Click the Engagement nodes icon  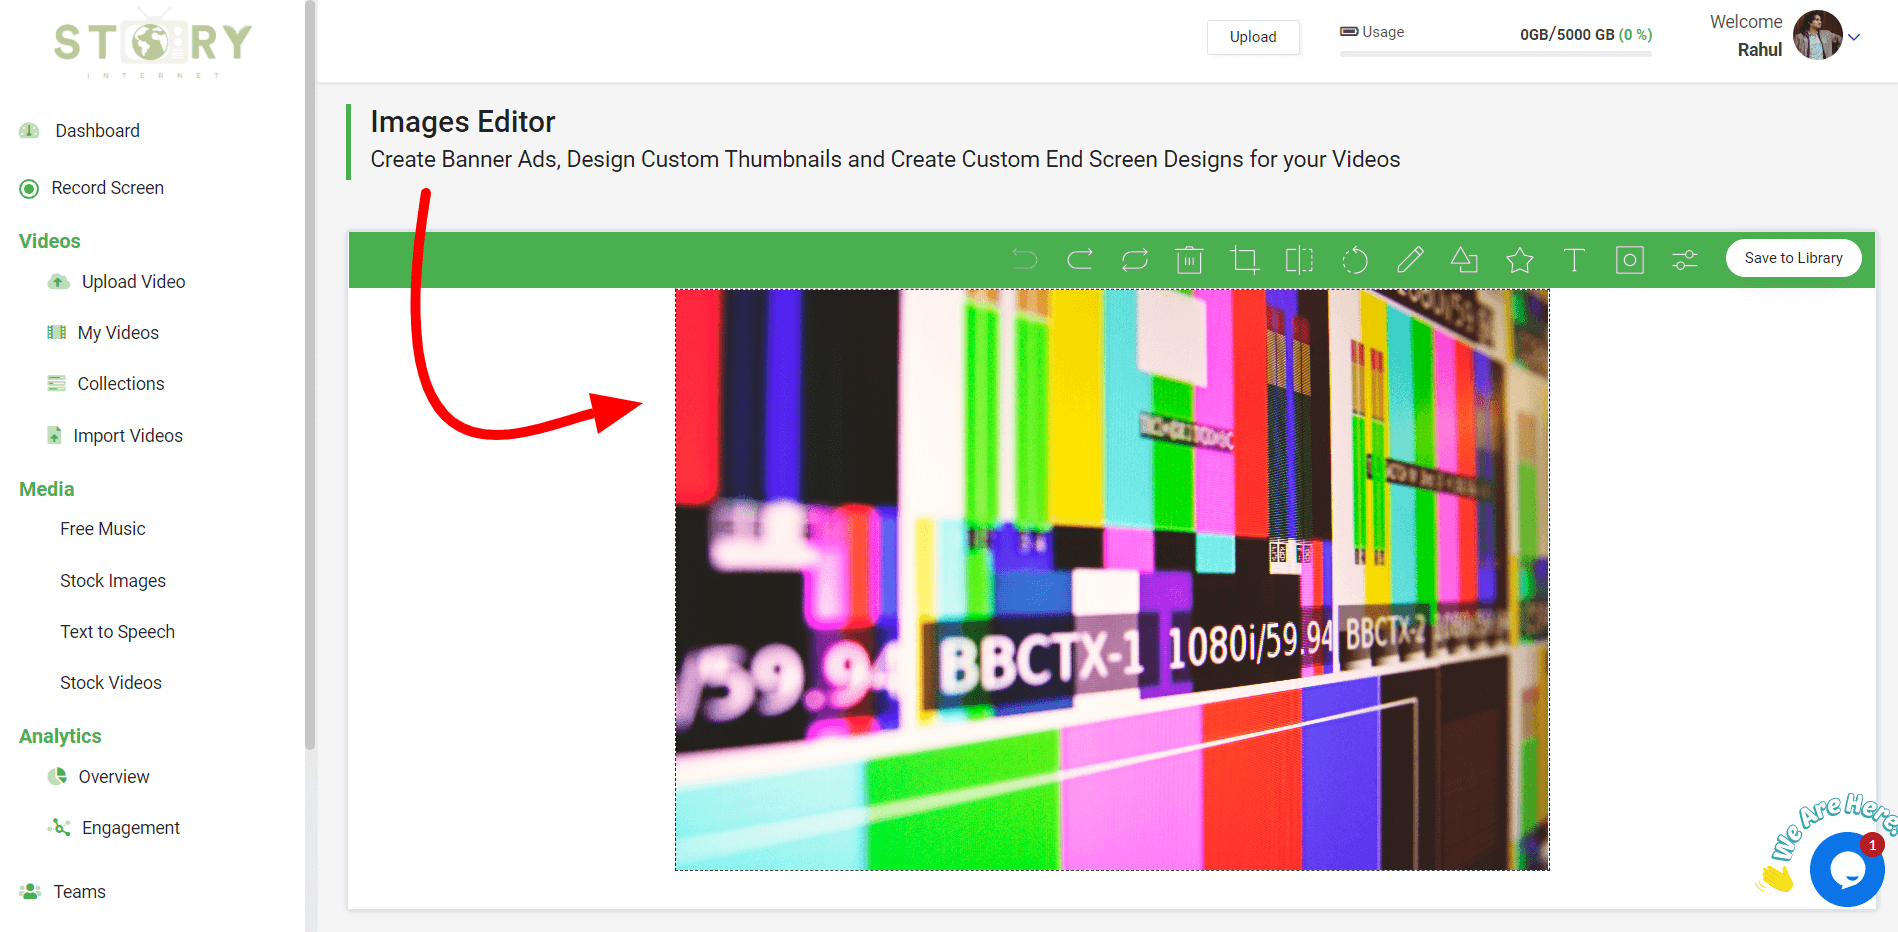coord(59,827)
